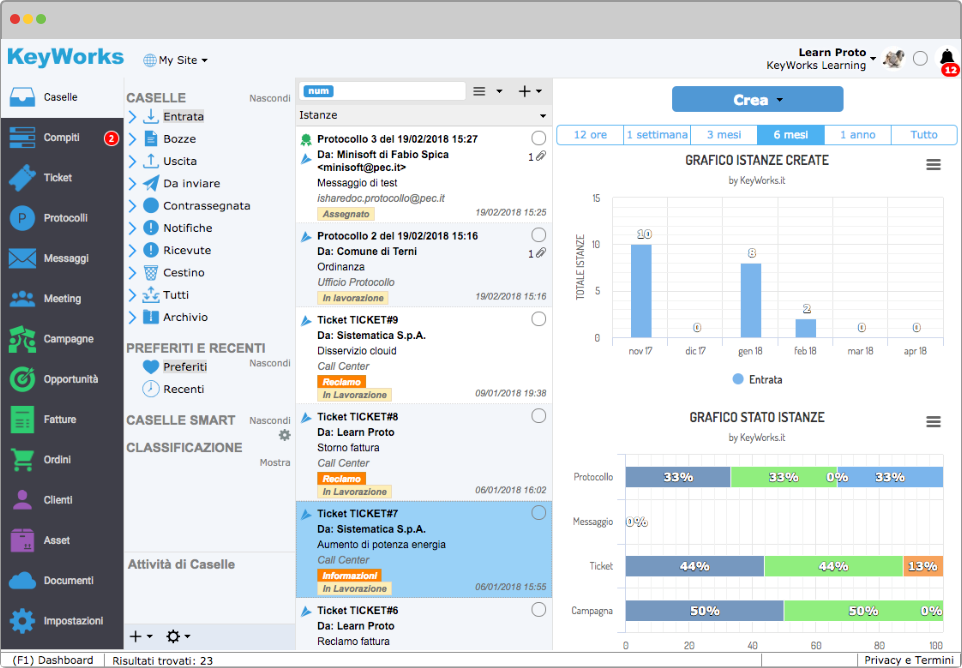
Task: Open the Asset module icon
Action: pos(22,540)
